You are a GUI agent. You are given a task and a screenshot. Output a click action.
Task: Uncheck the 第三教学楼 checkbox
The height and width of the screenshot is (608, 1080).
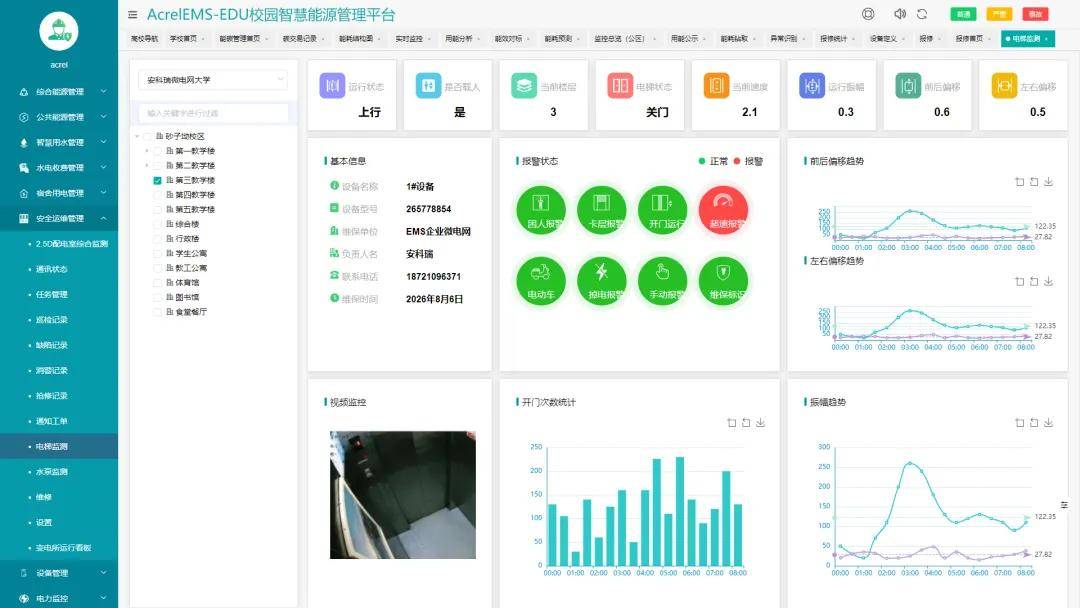pyautogui.click(x=157, y=180)
